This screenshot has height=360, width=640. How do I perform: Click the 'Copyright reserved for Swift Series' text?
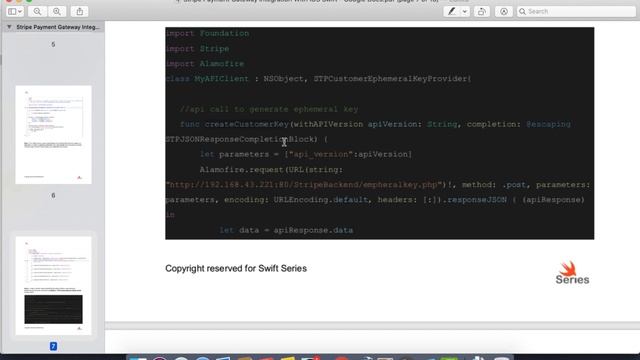coord(236,269)
